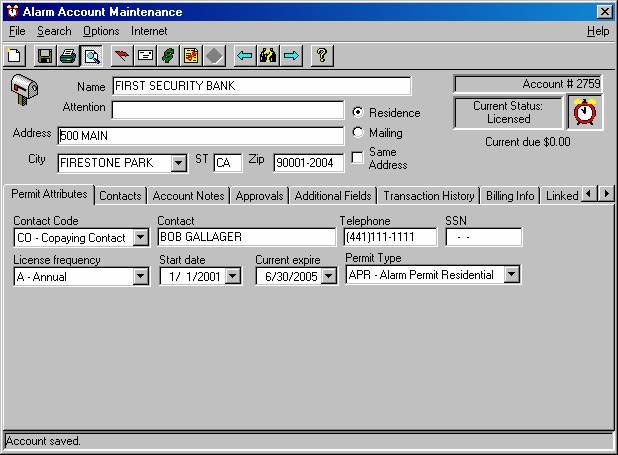The height and width of the screenshot is (455, 618).
Task: Click the green dollar sign icon
Action: tap(169, 56)
